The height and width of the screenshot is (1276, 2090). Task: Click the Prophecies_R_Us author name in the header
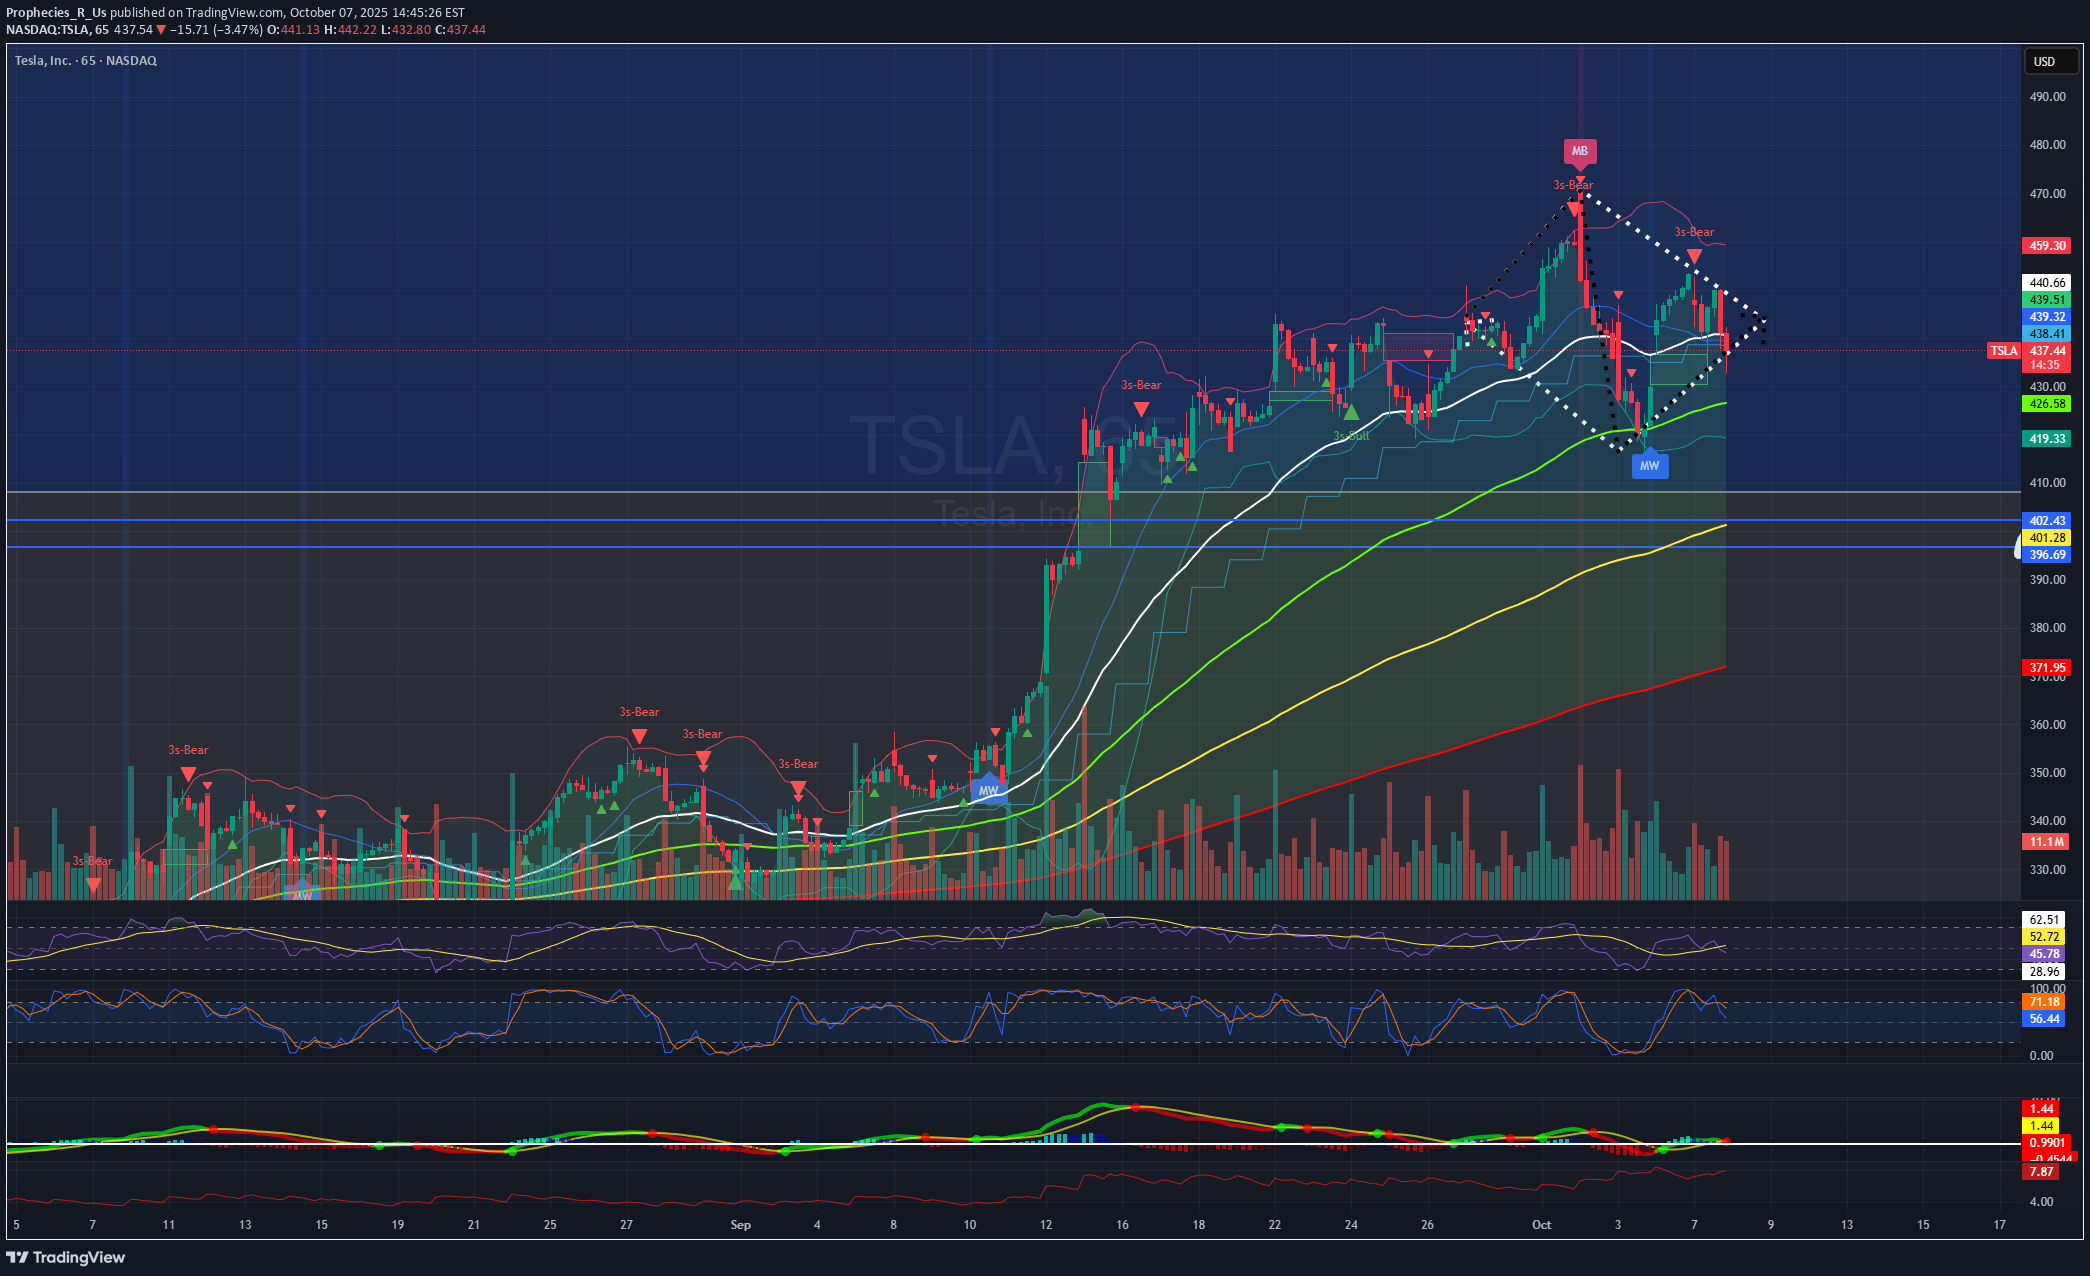pyautogui.click(x=56, y=13)
